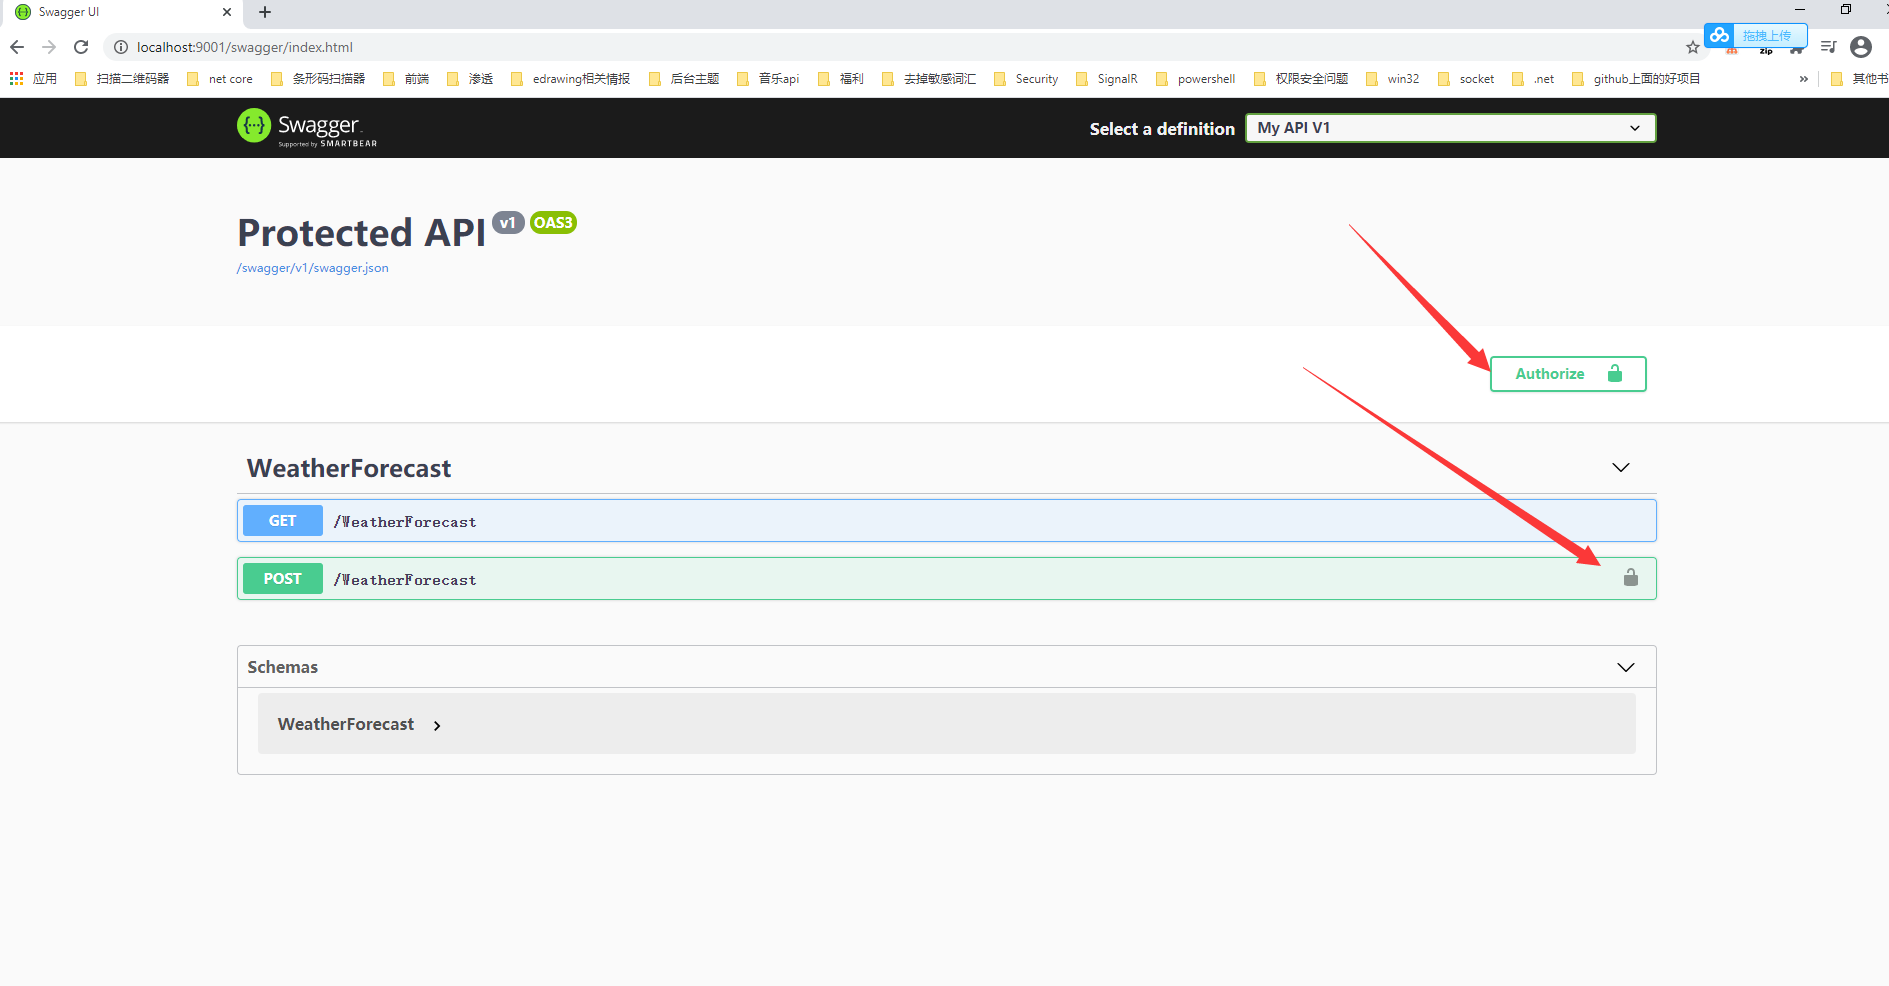Open the 去掉敏感词汇 bookmark folder
The image size is (1889, 986).
click(929, 78)
